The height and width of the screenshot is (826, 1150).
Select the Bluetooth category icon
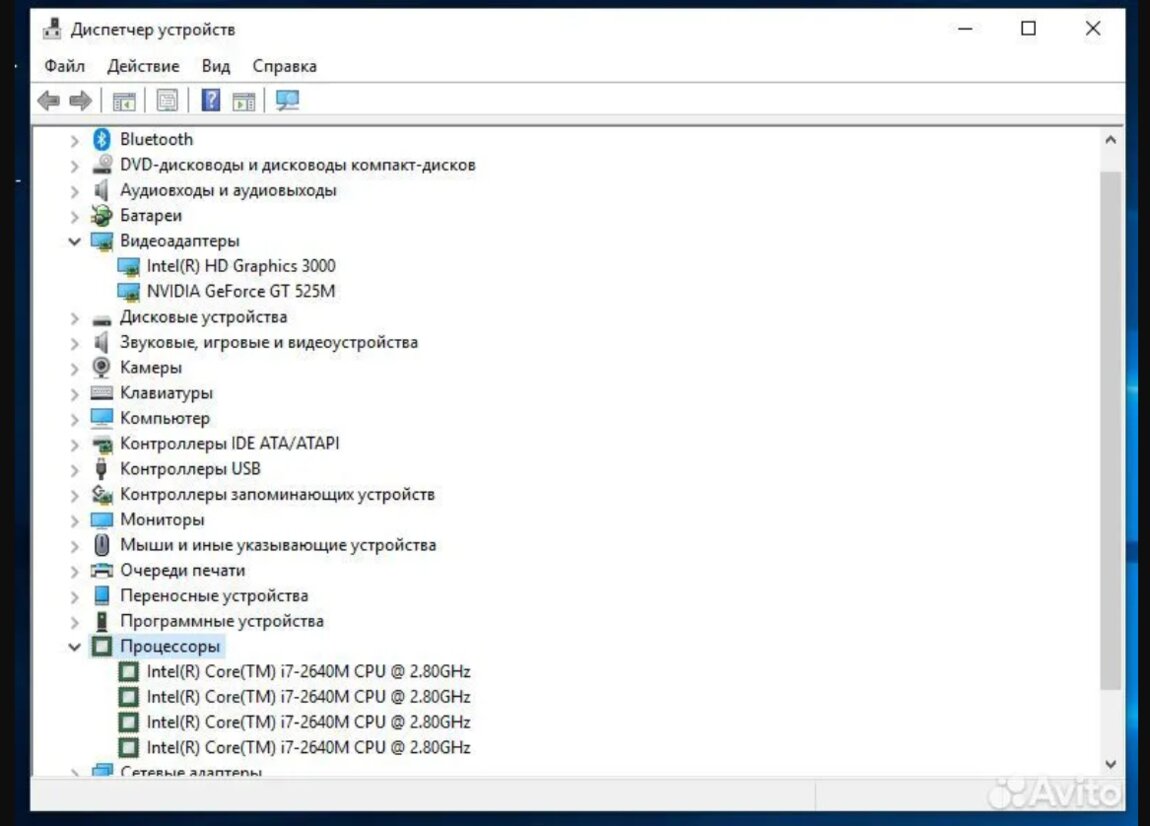coord(101,139)
